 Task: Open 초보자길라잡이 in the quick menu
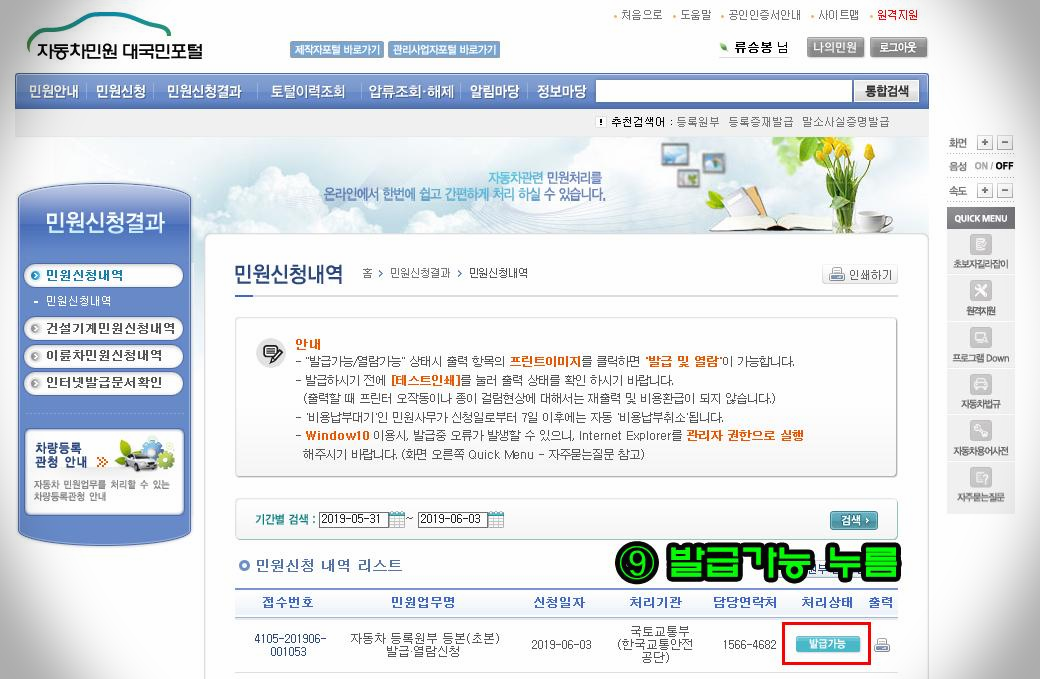(x=980, y=252)
